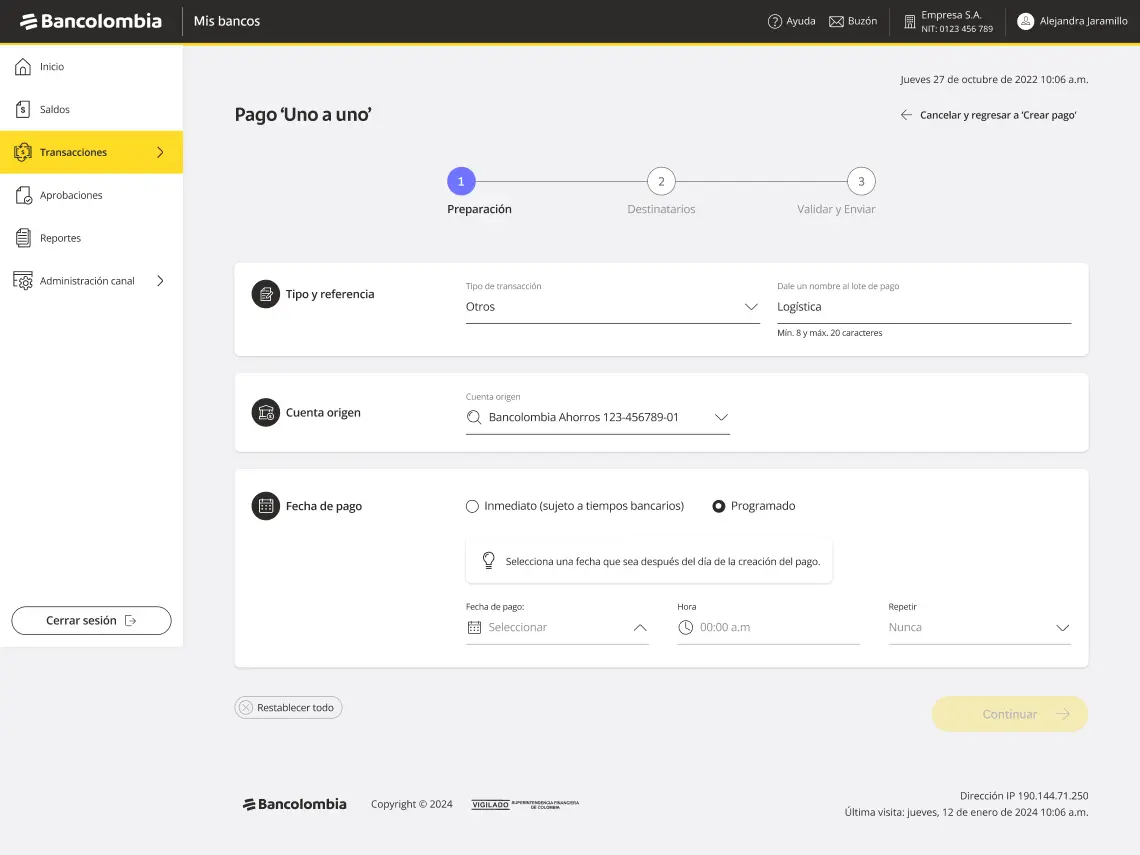Click the Cuenta origen bank icon
The width and height of the screenshot is (1140, 855).
(265, 412)
